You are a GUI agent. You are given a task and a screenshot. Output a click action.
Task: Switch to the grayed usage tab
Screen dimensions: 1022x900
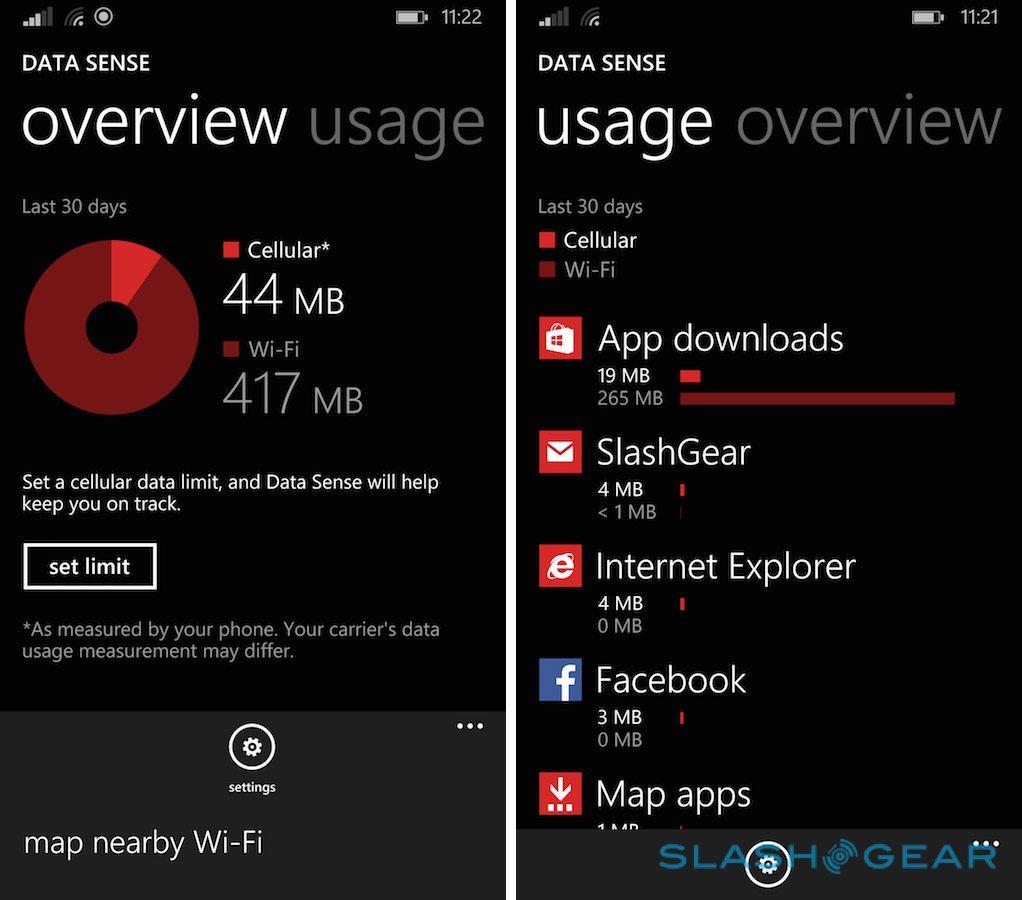tap(396, 124)
